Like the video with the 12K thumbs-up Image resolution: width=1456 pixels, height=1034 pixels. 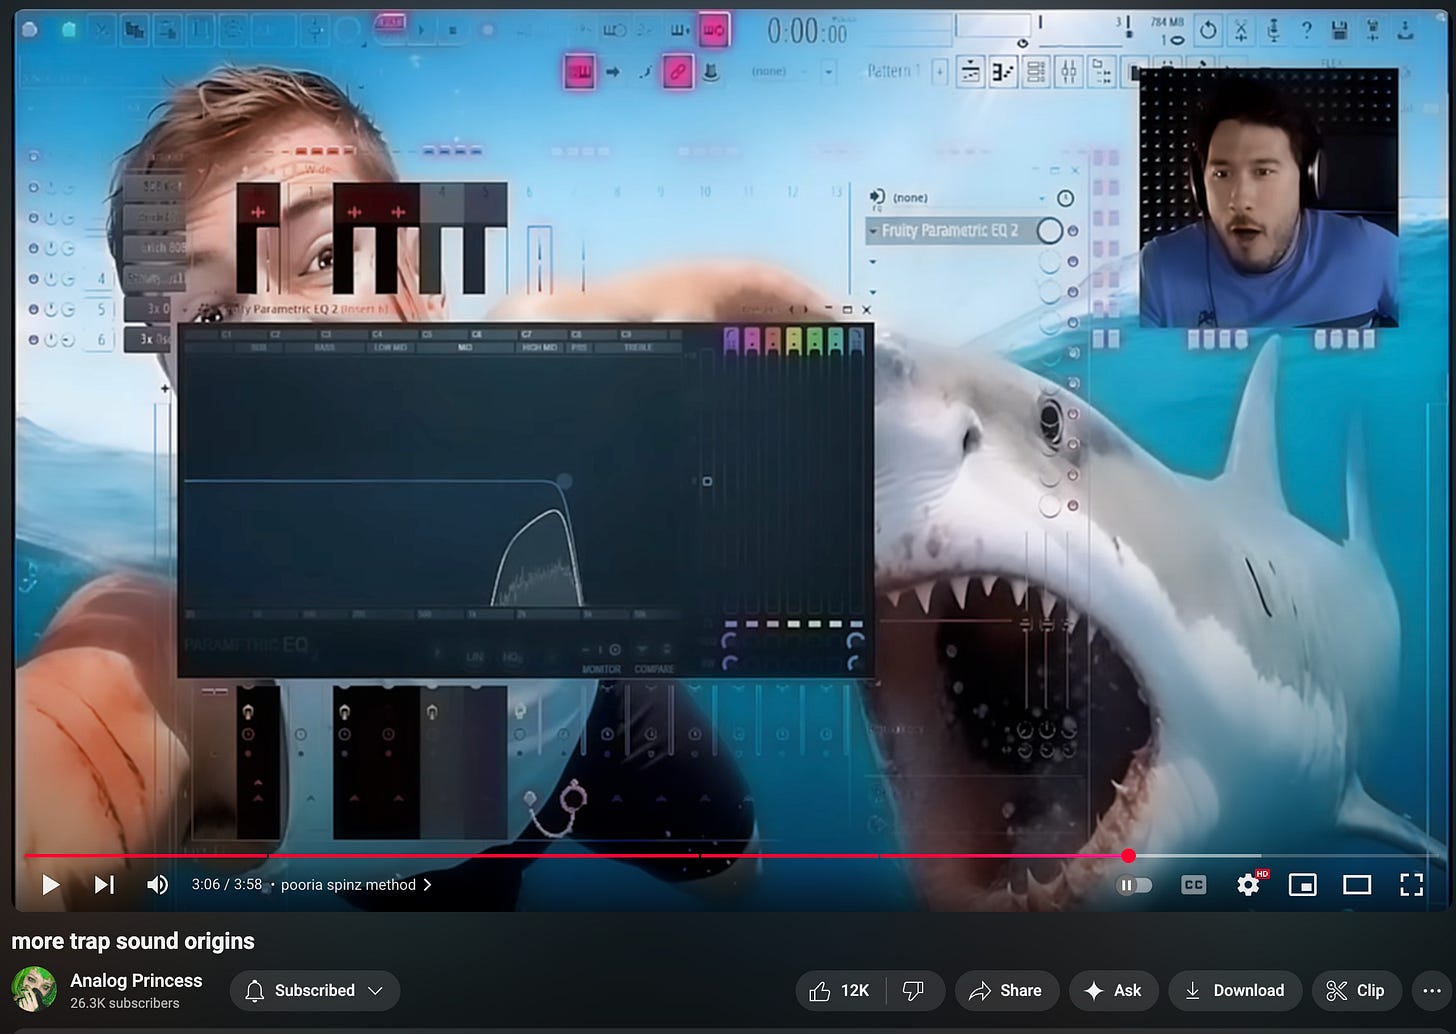pyautogui.click(x=840, y=990)
